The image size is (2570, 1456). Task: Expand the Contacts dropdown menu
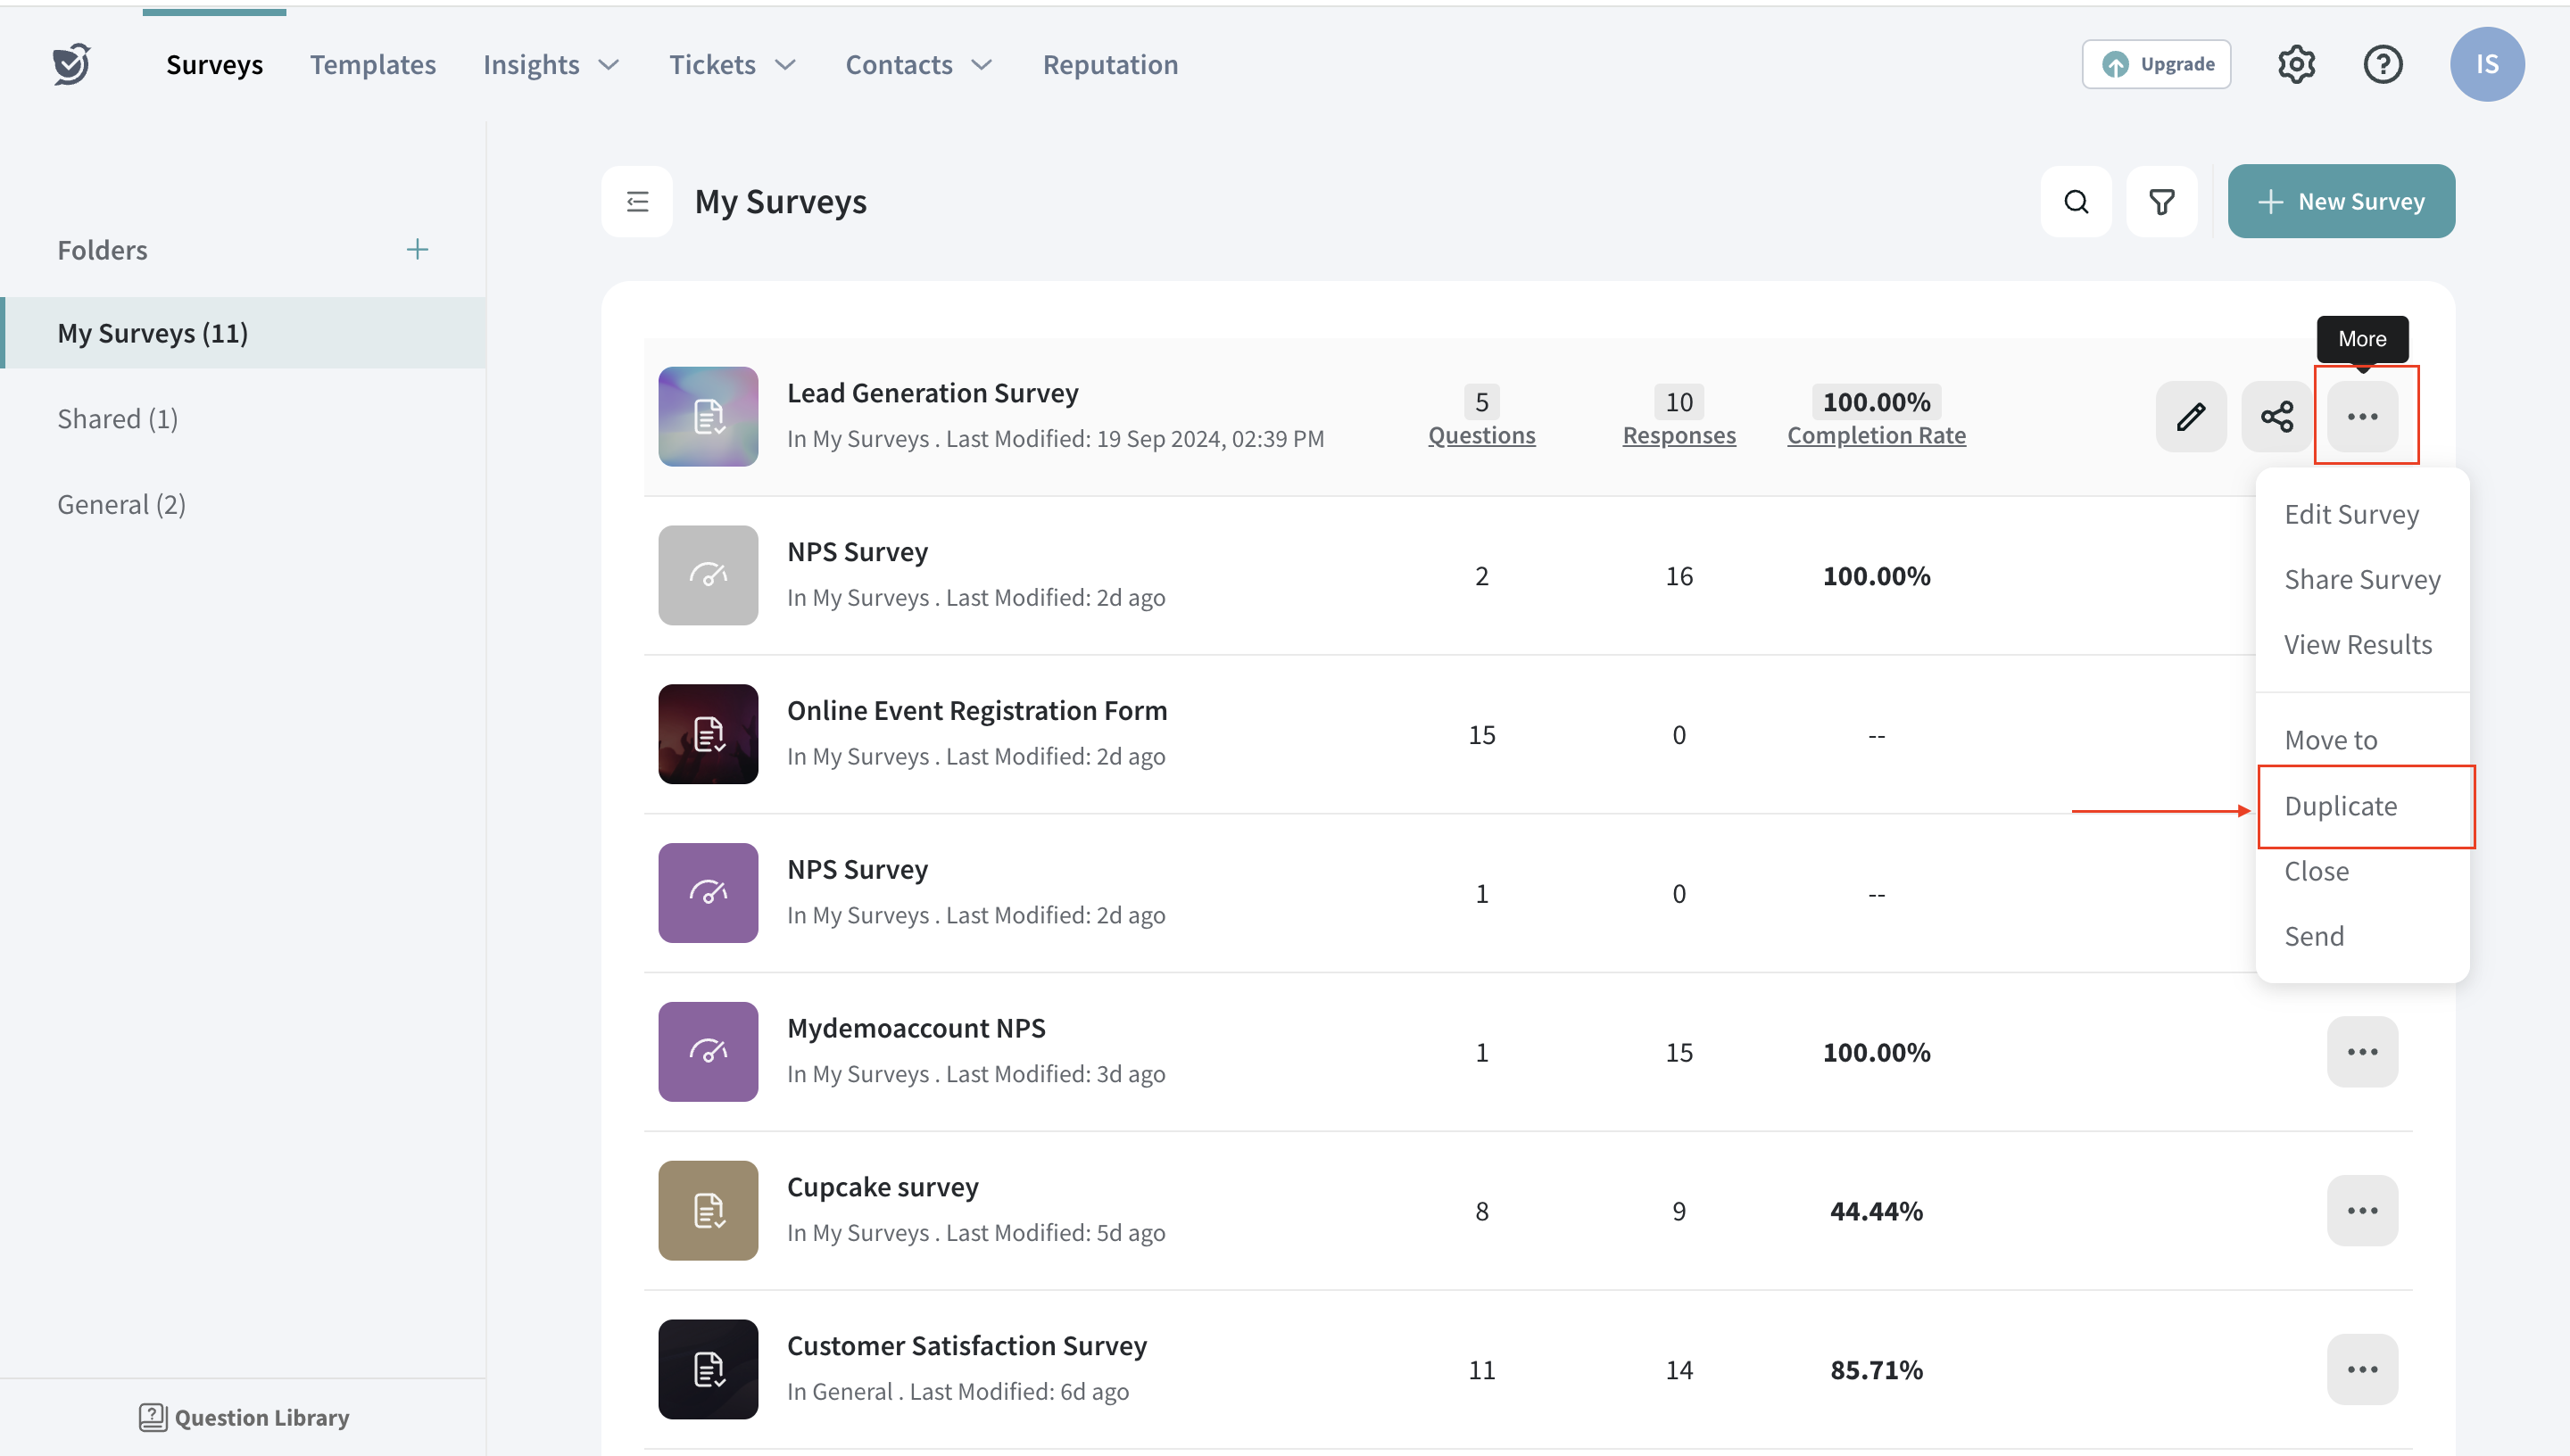918,65
